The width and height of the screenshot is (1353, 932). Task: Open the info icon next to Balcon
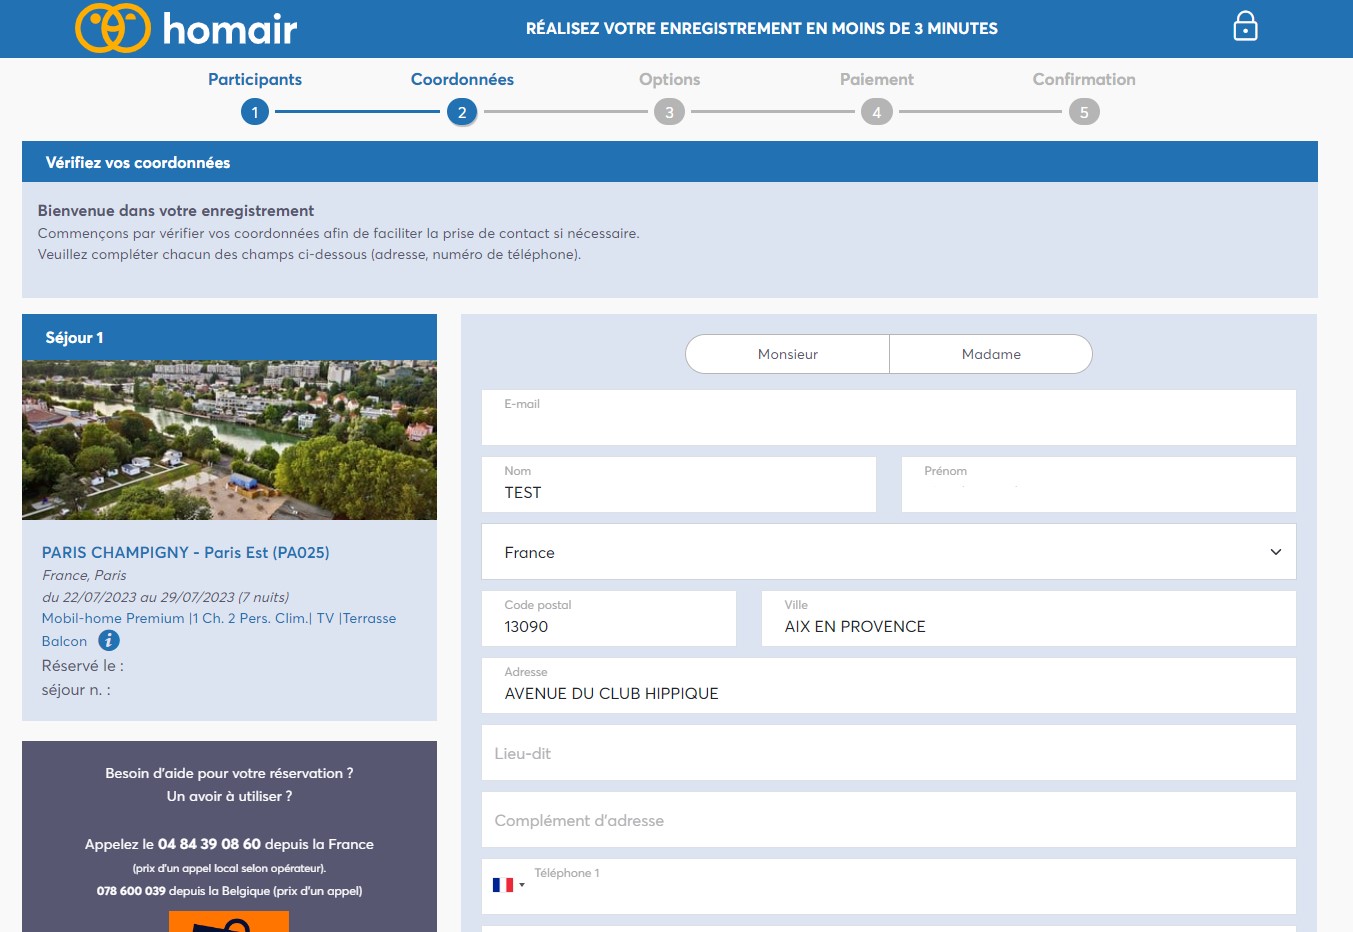click(x=109, y=641)
